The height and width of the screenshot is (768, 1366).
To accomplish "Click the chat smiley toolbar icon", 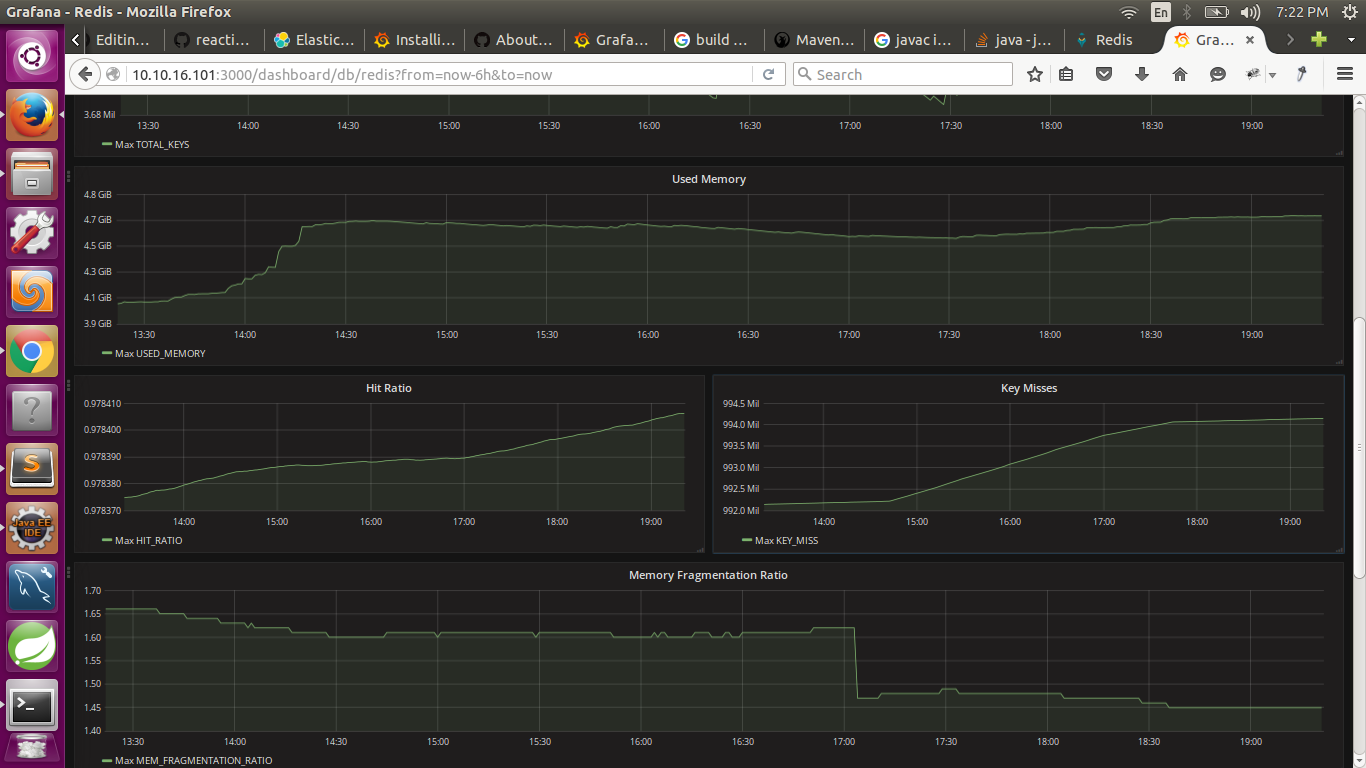I will pos(1217,74).
